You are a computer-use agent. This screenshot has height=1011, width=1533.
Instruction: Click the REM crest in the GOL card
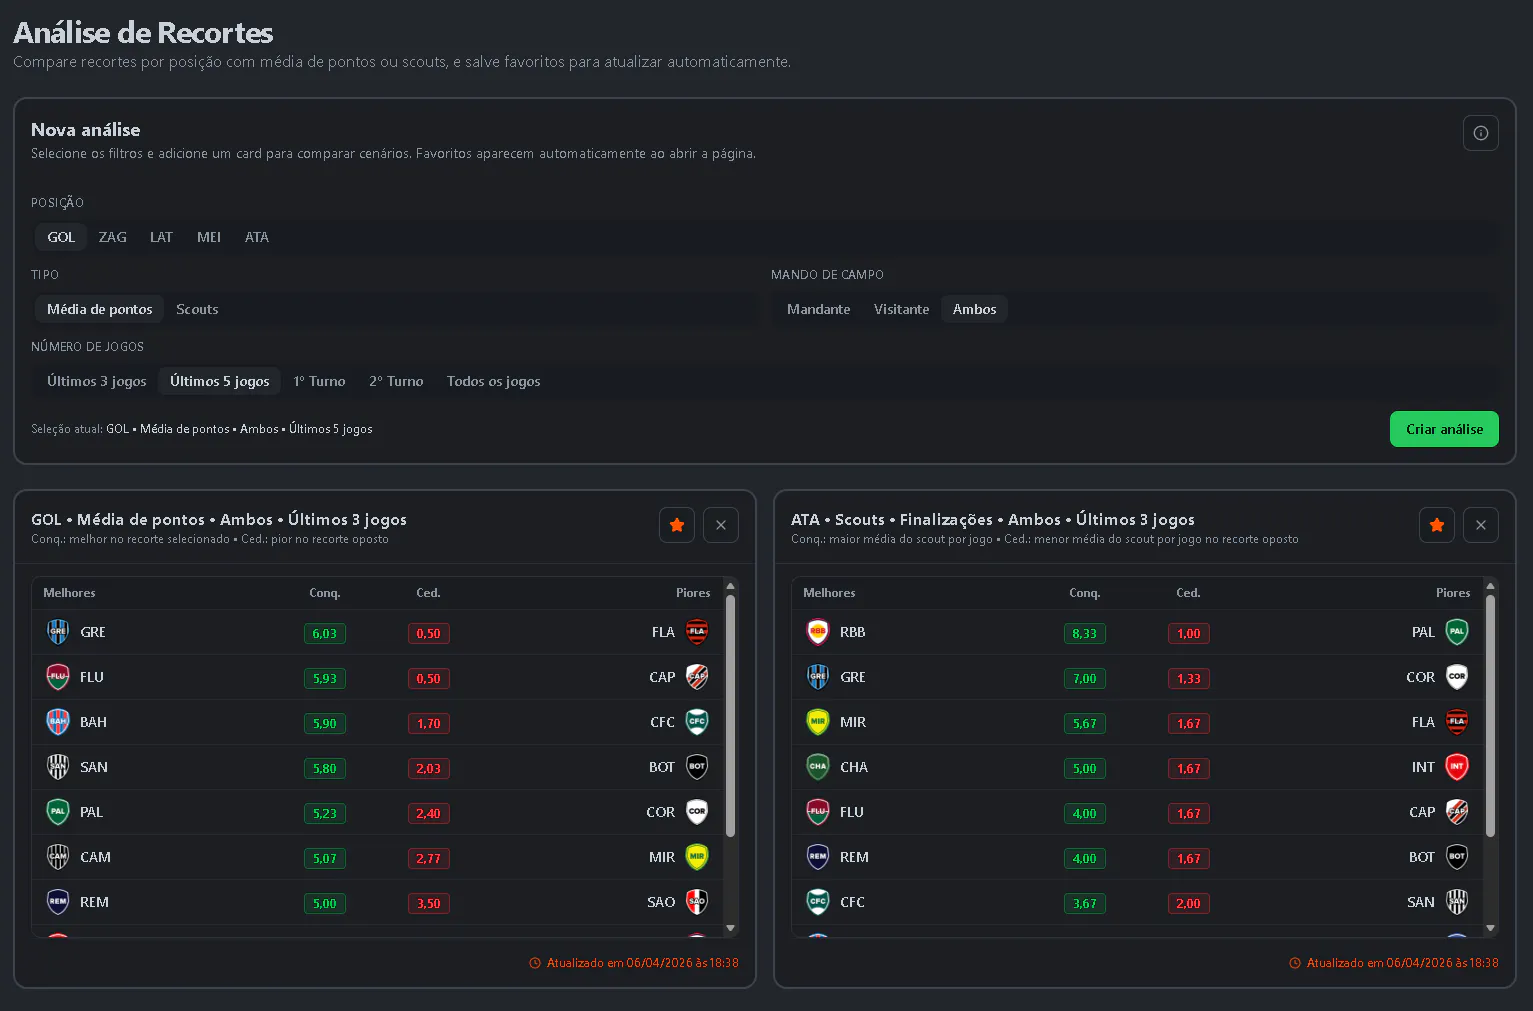[58, 902]
